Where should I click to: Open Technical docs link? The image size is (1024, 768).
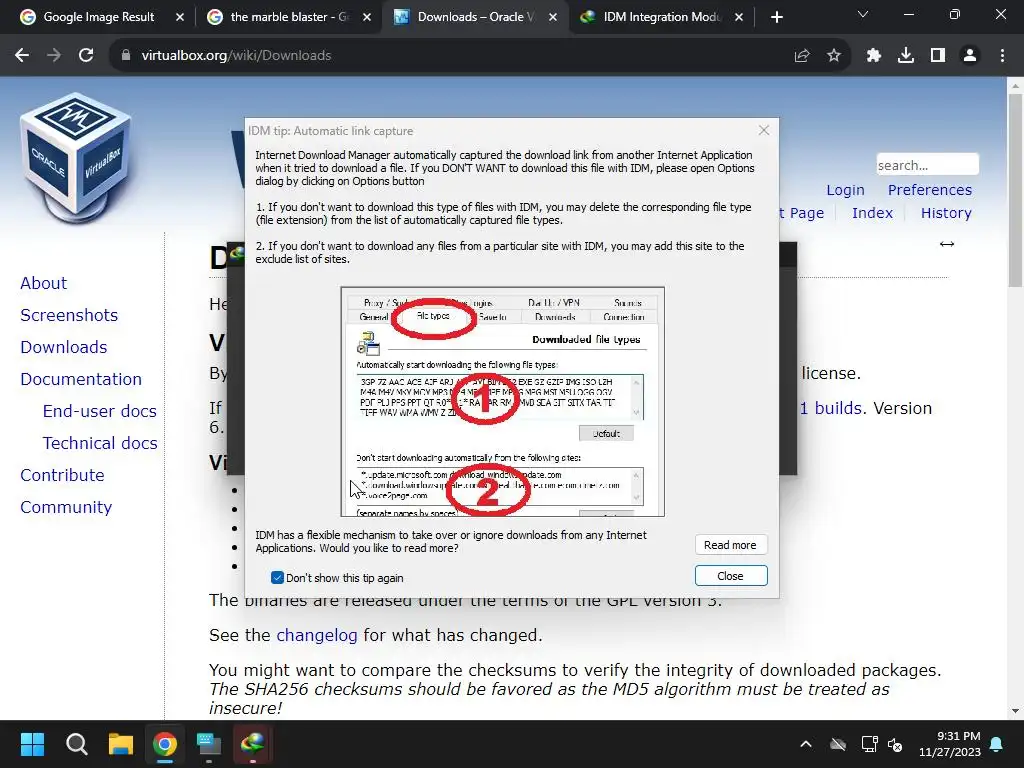click(99, 443)
